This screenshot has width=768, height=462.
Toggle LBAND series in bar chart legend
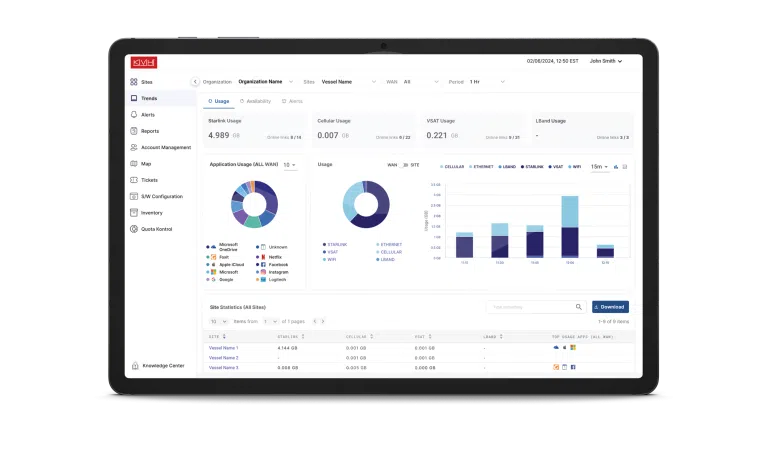click(507, 167)
